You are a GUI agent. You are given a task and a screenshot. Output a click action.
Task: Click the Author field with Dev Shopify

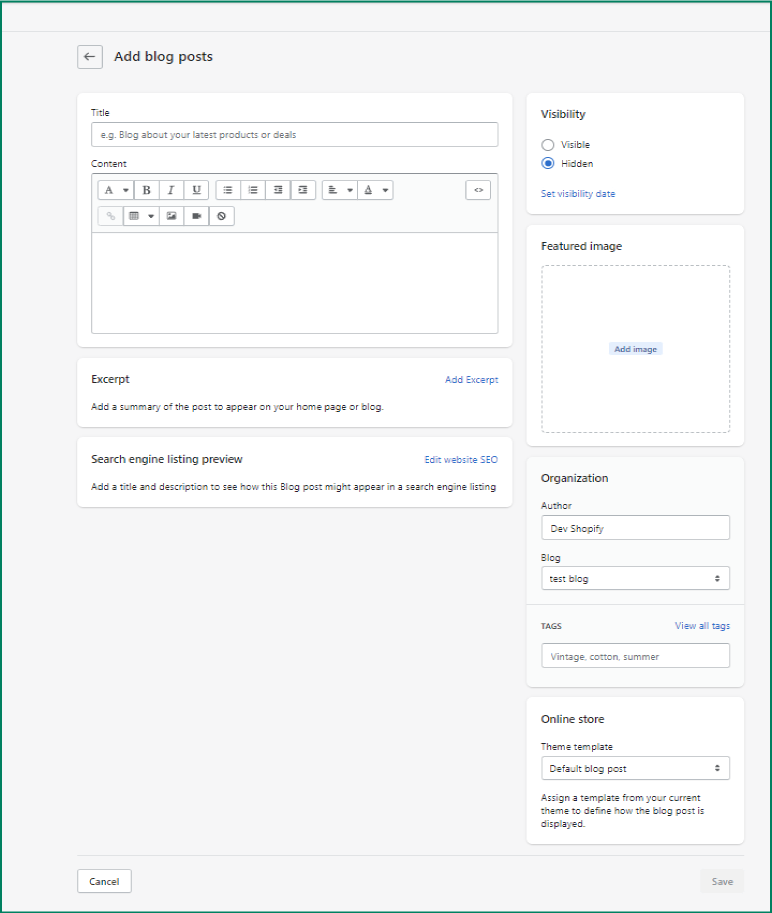coord(635,528)
